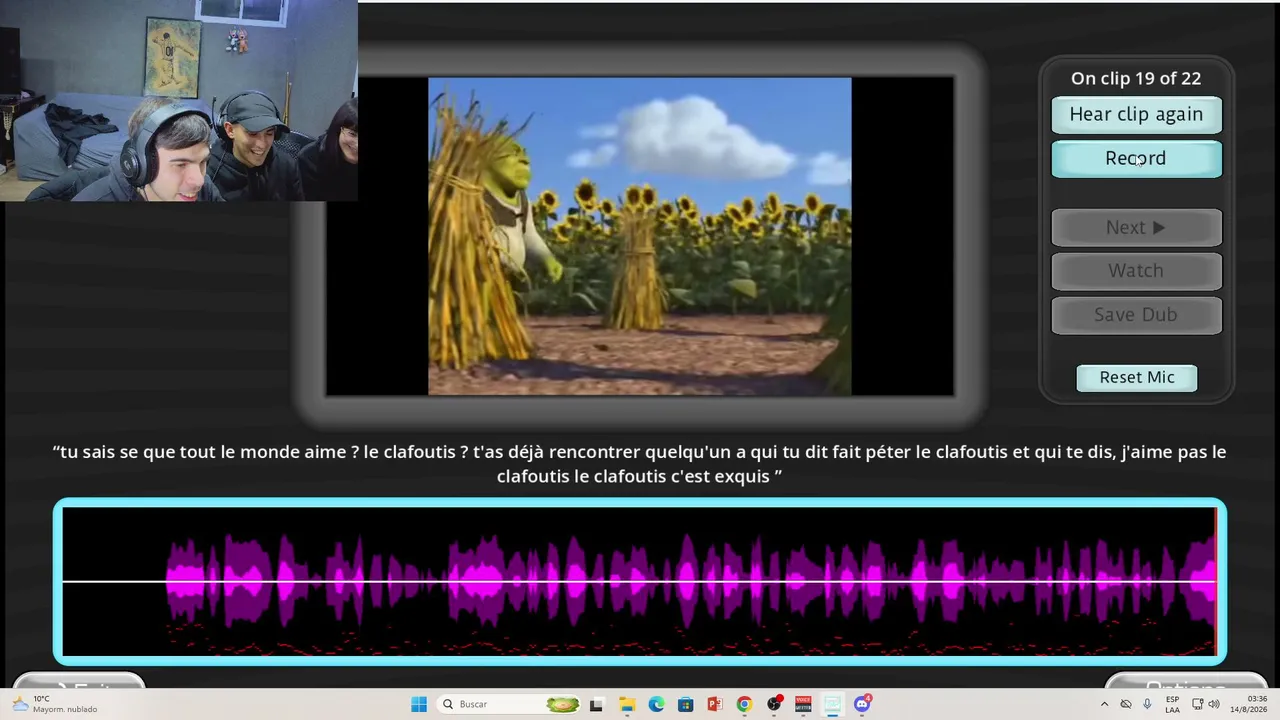The height and width of the screenshot is (720, 1280).
Task: Click the Shrek video clip preview
Action: point(640,236)
